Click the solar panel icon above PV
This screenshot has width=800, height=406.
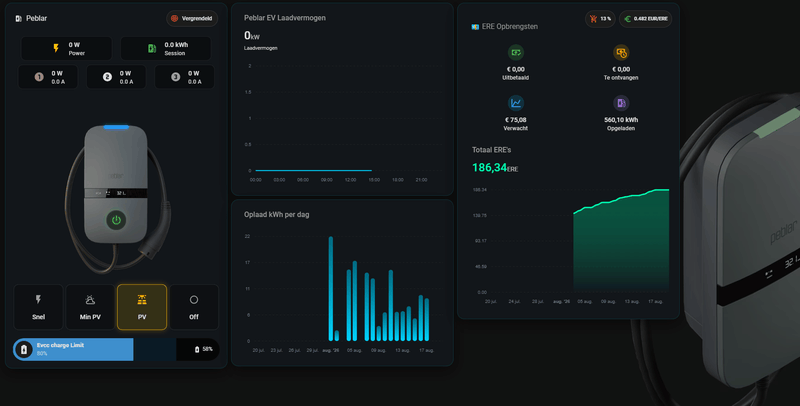coord(142,299)
